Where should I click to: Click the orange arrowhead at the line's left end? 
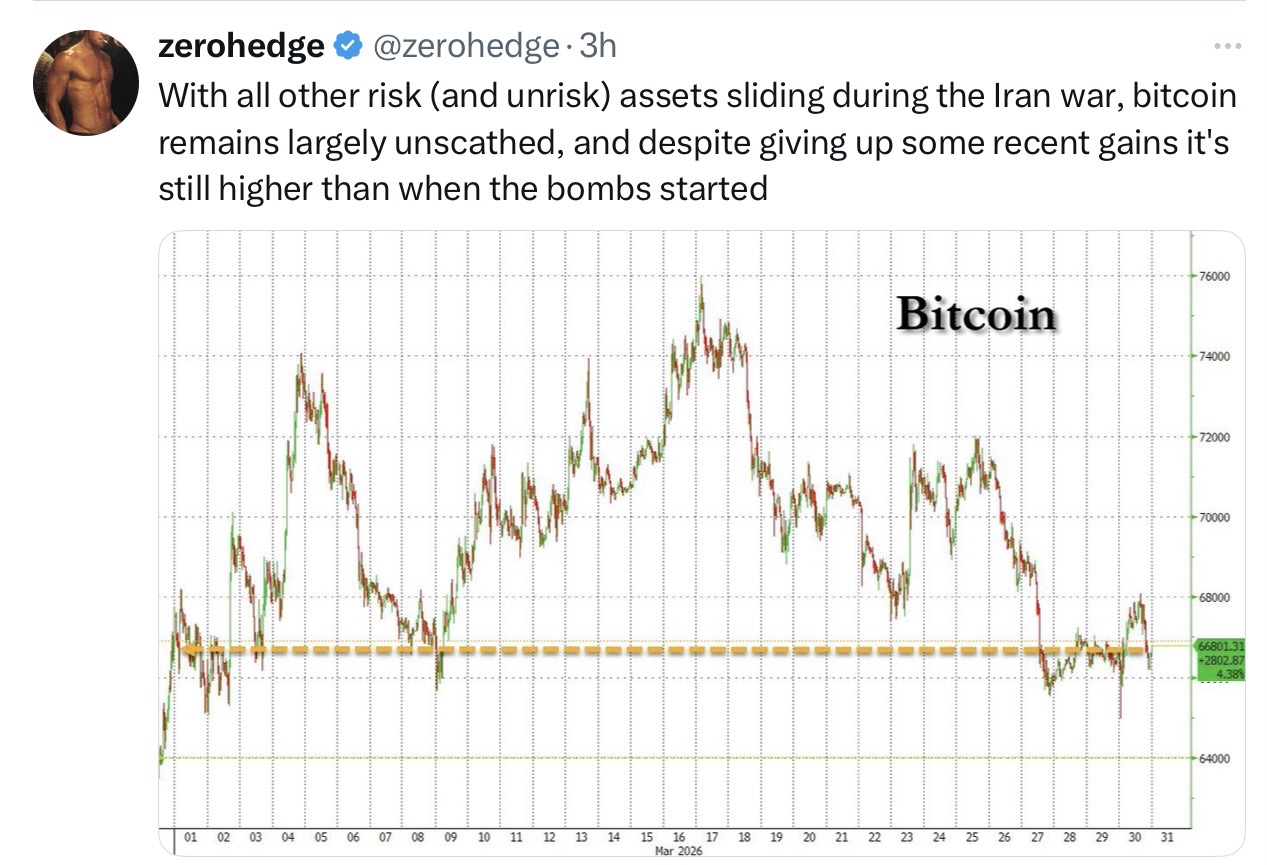coord(189,650)
